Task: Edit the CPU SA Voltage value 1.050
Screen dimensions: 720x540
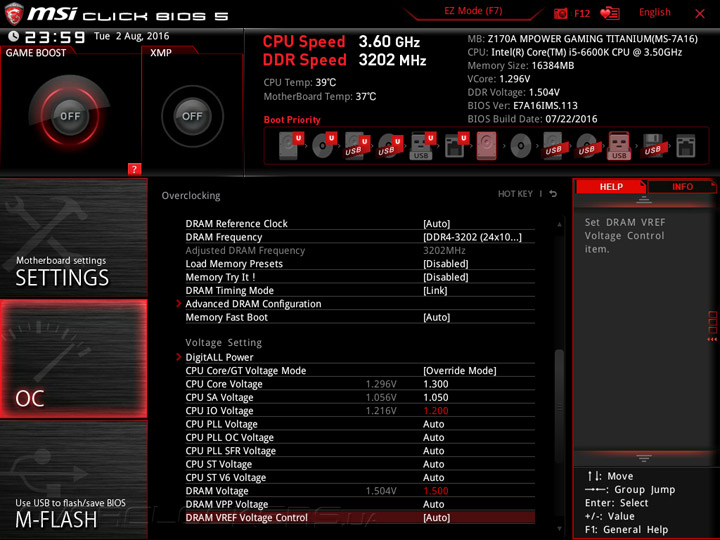Action: pyautogui.click(x=436, y=397)
